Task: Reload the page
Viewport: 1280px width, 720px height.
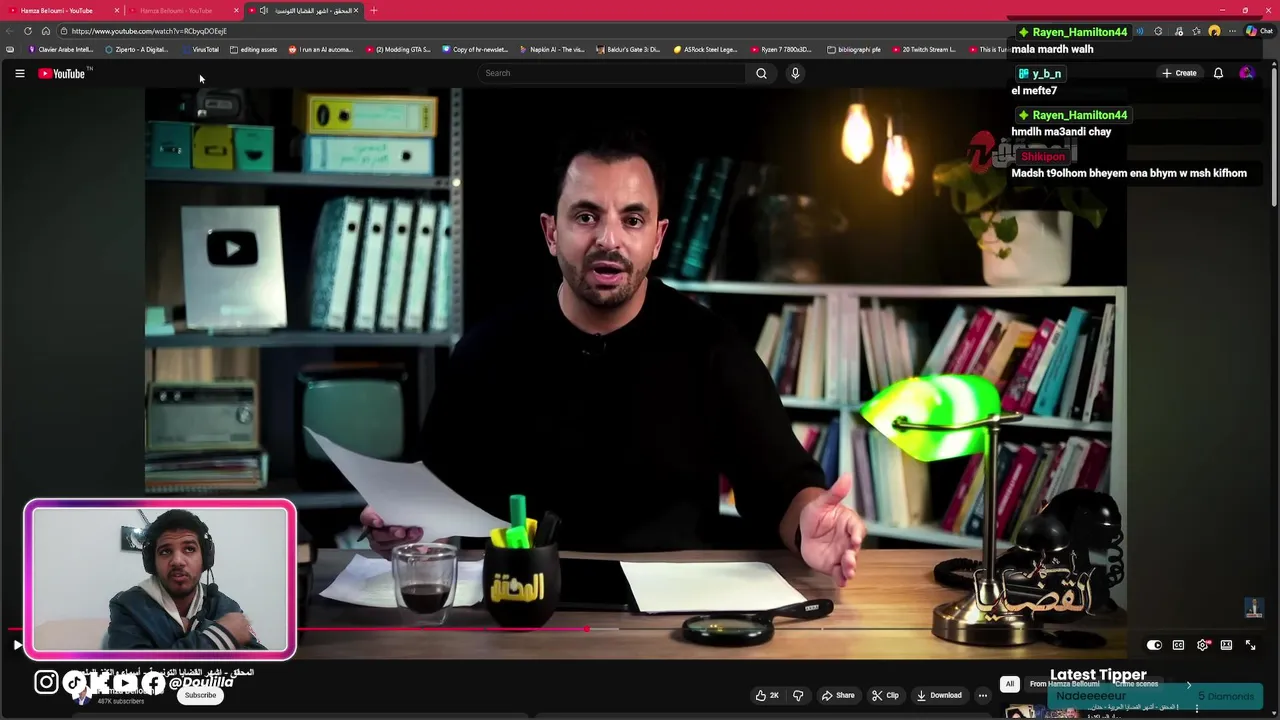Action: [28, 31]
